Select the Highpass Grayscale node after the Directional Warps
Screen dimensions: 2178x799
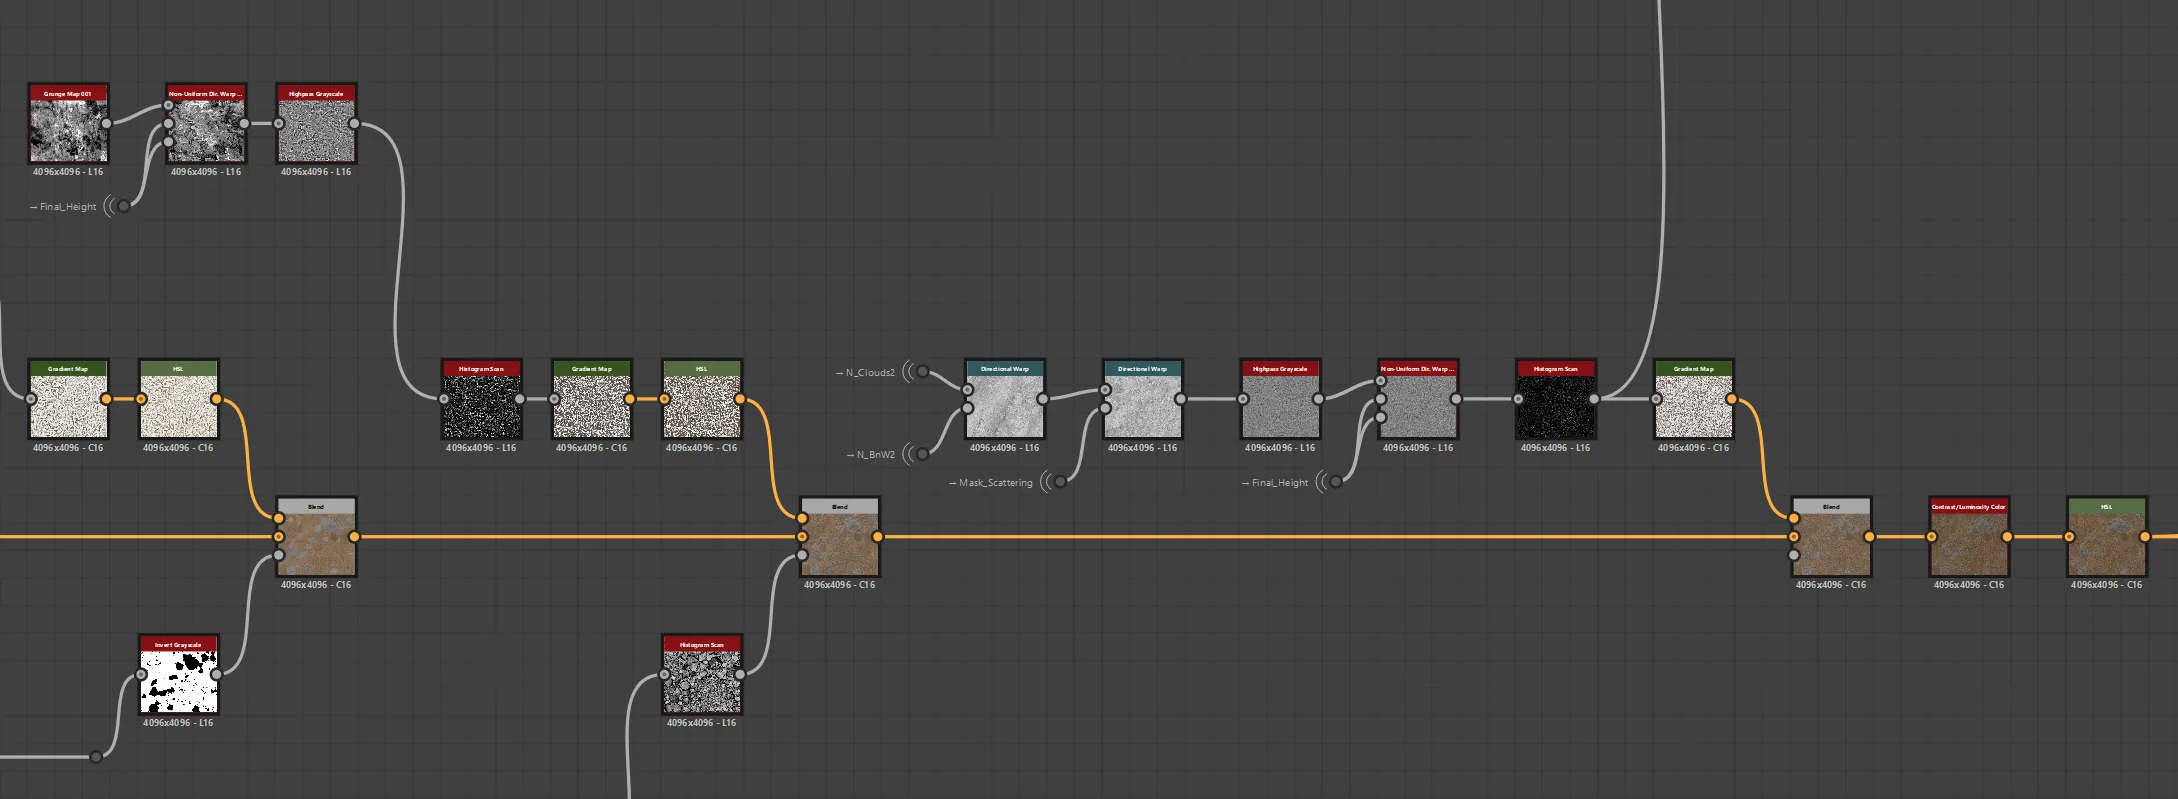click(1281, 399)
